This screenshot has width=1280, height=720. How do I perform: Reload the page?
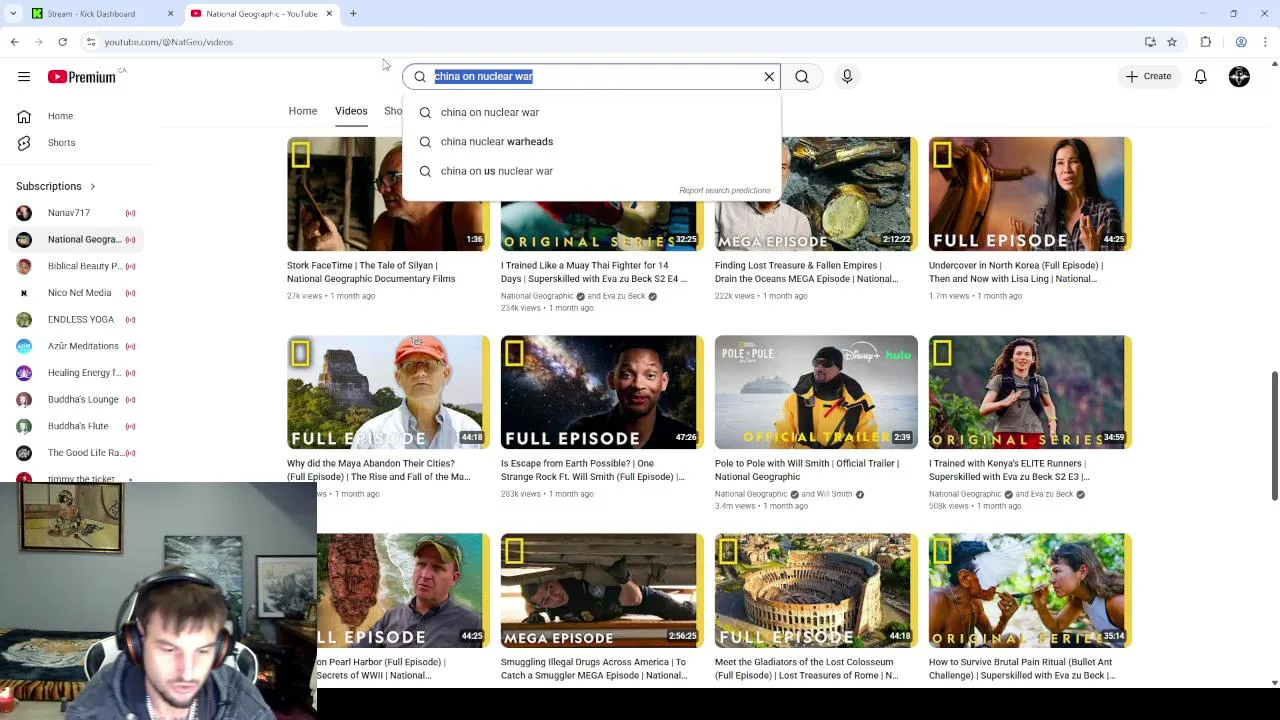coord(62,42)
